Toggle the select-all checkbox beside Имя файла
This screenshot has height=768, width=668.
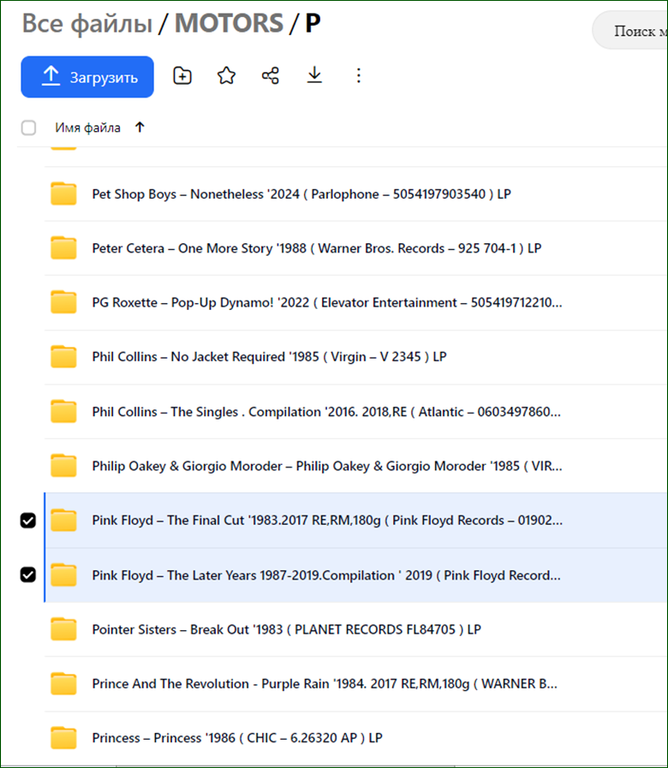click(x=28, y=128)
